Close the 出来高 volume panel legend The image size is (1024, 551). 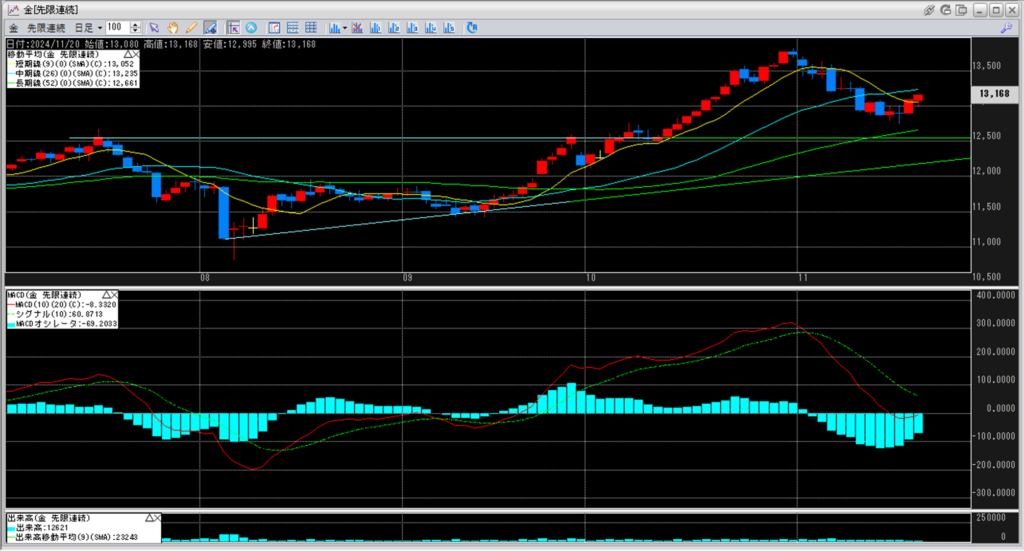157,518
